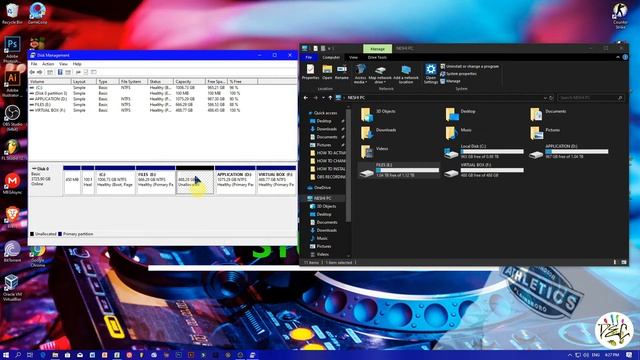Open the Desktop folder in main pane
This screenshot has height=360, width=640.
click(x=461, y=114)
